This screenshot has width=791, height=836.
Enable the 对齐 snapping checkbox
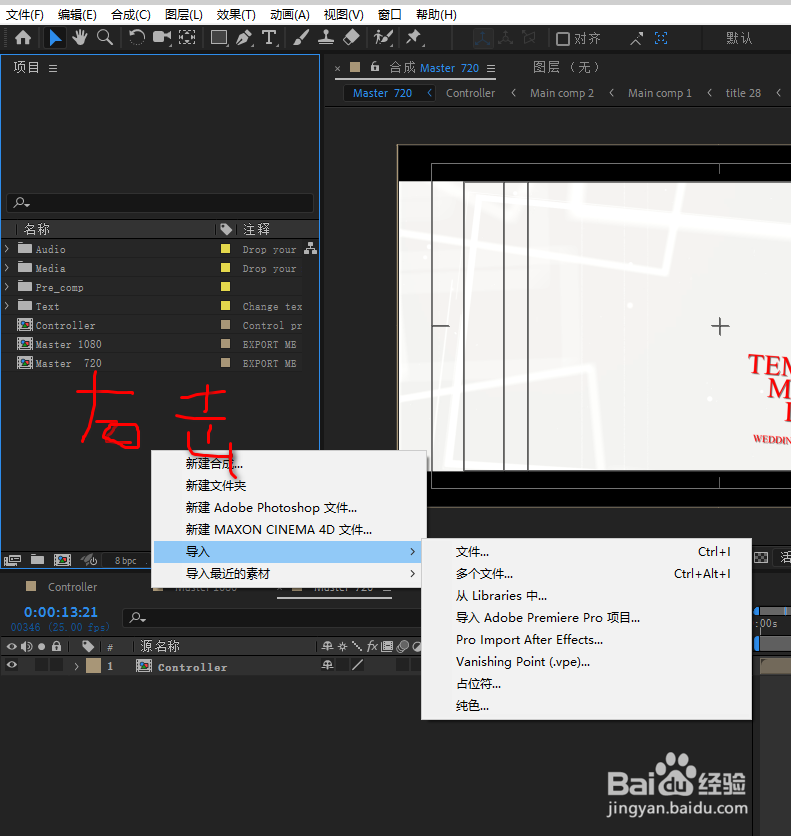pyautogui.click(x=563, y=39)
